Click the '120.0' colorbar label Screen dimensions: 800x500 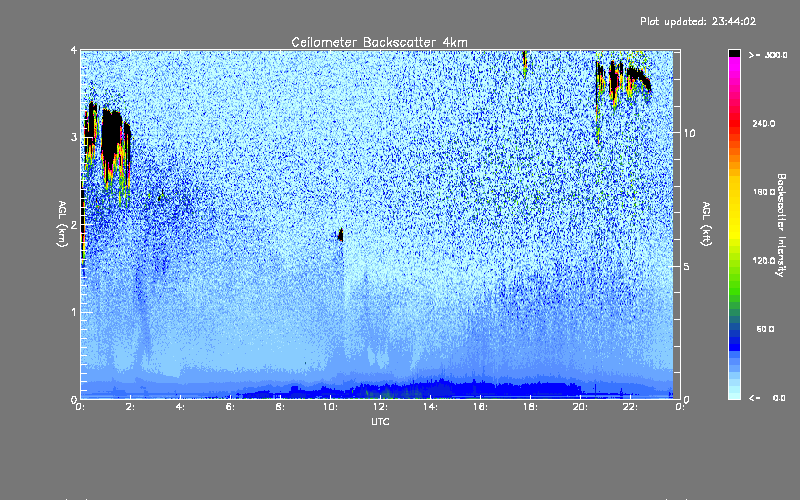click(764, 260)
